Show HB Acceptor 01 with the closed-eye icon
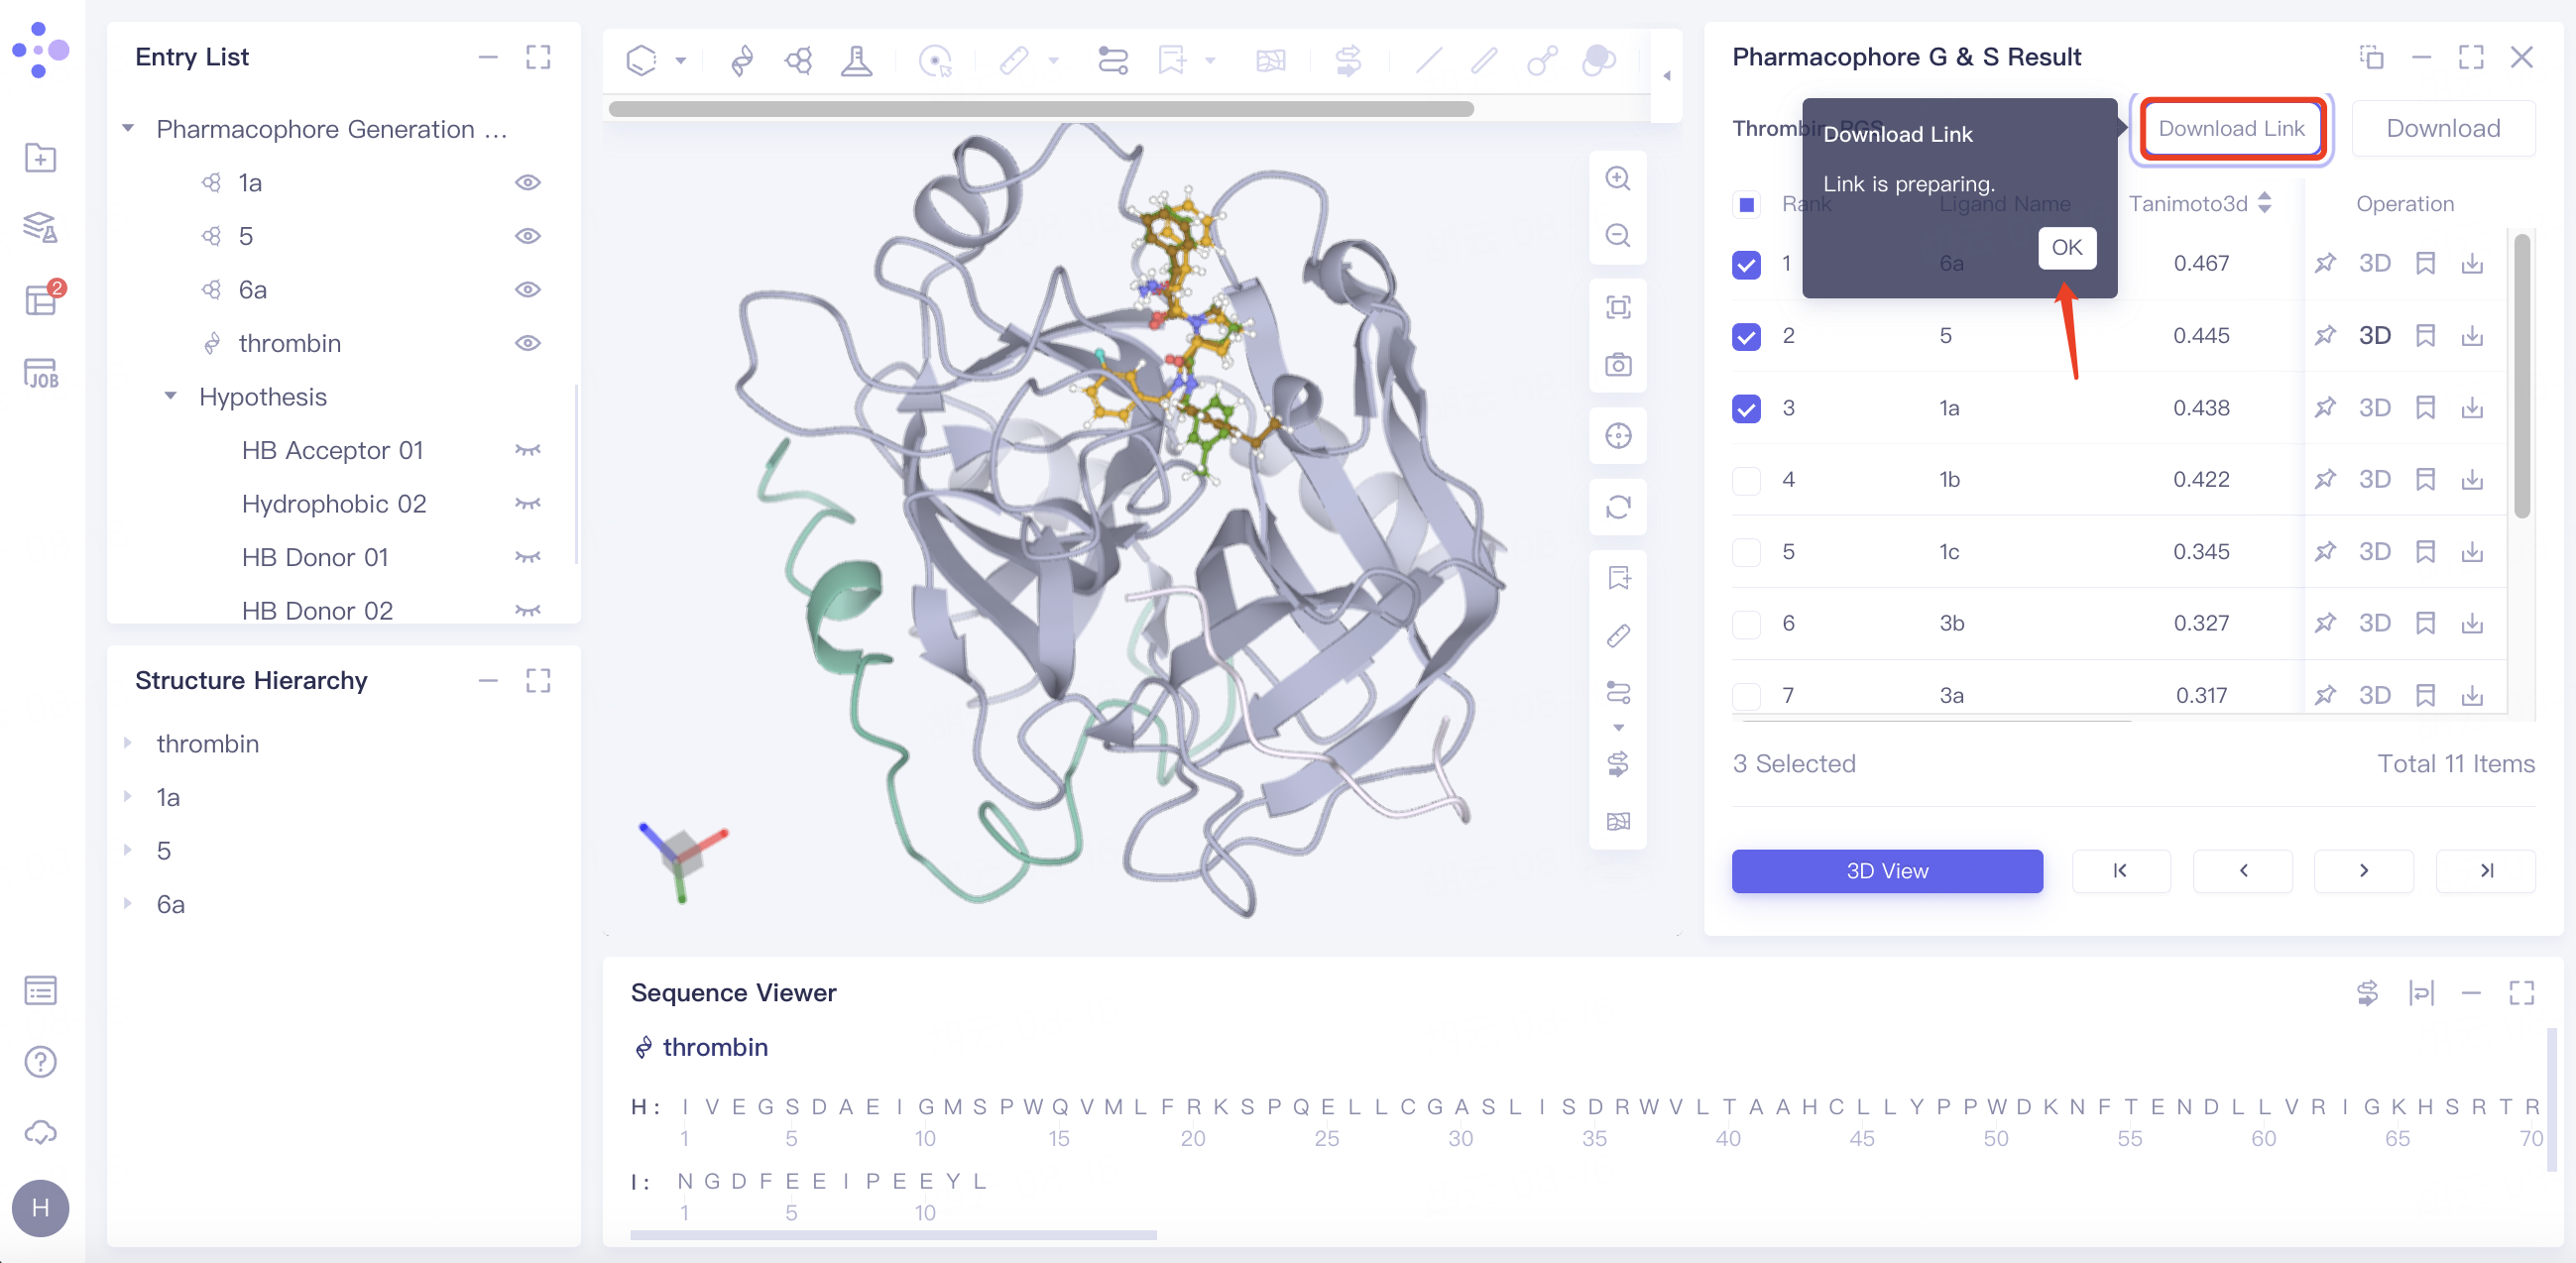This screenshot has height=1263, width=2576. [527, 450]
